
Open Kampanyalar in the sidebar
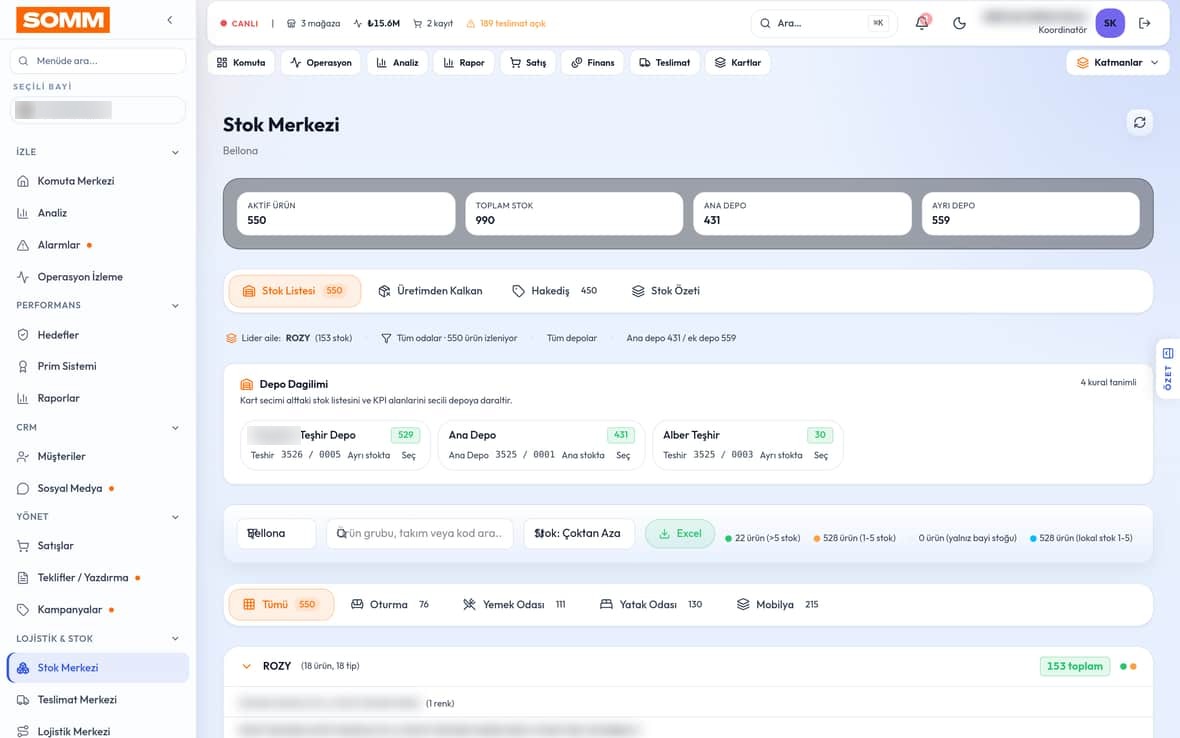tap(98, 610)
